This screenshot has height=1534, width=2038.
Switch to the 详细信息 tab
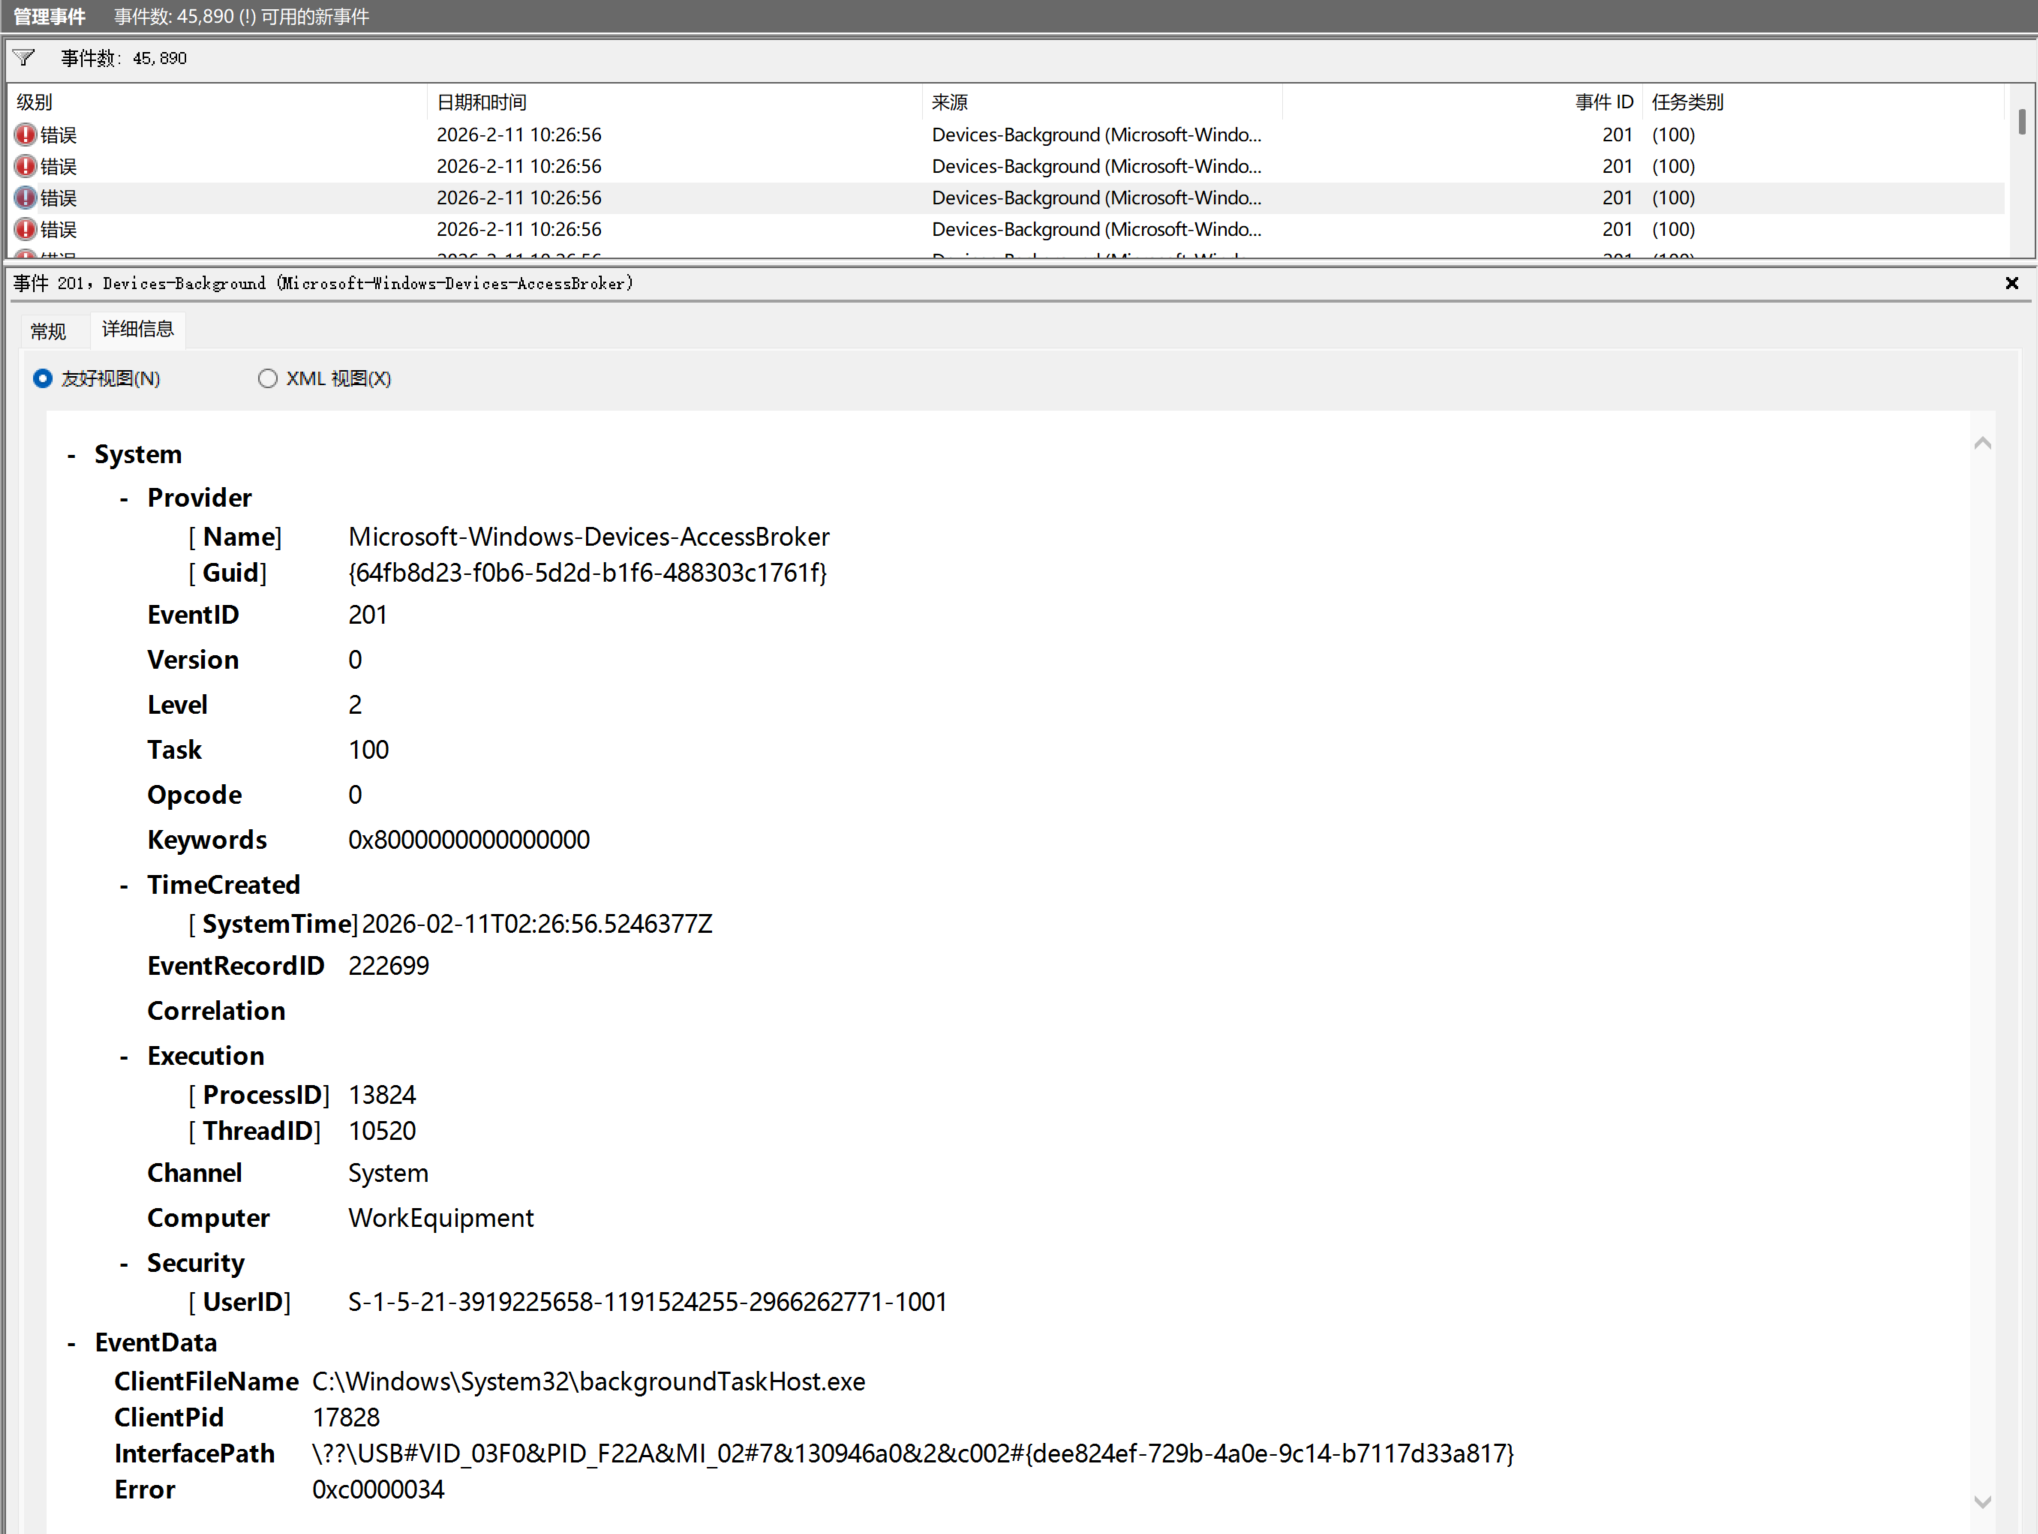pyautogui.click(x=138, y=329)
